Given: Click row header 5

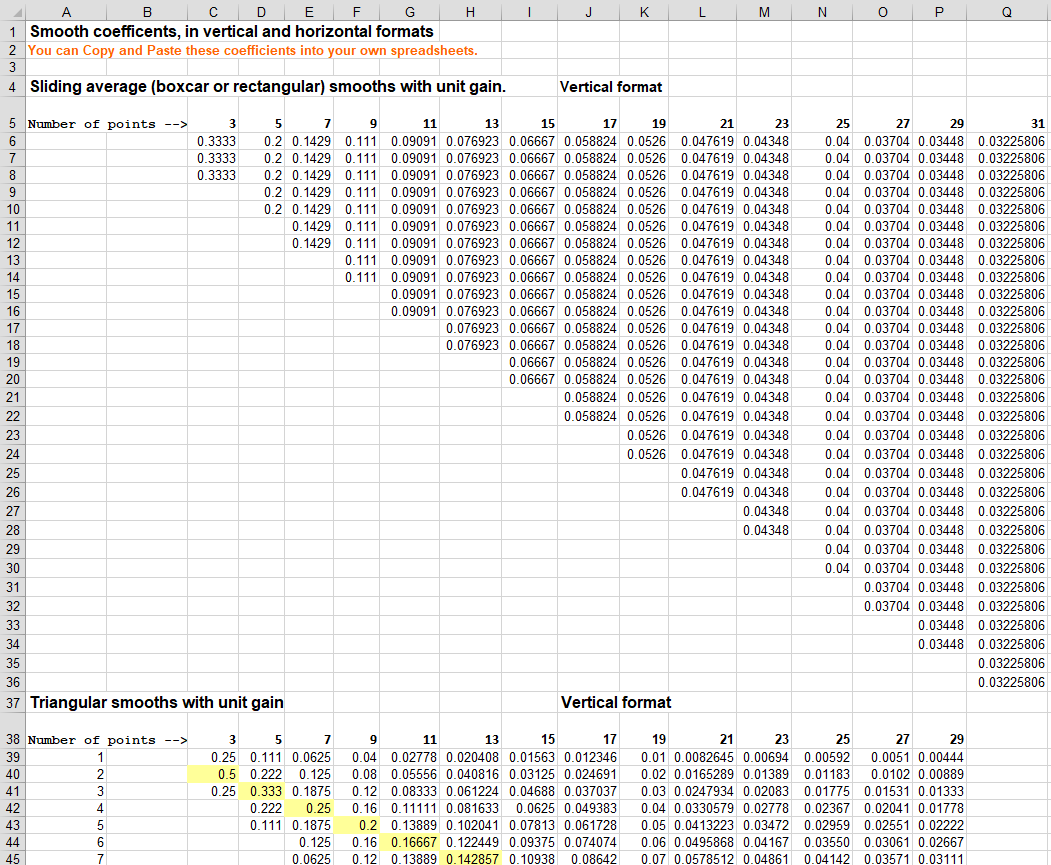Looking at the screenshot, I should (12, 124).
